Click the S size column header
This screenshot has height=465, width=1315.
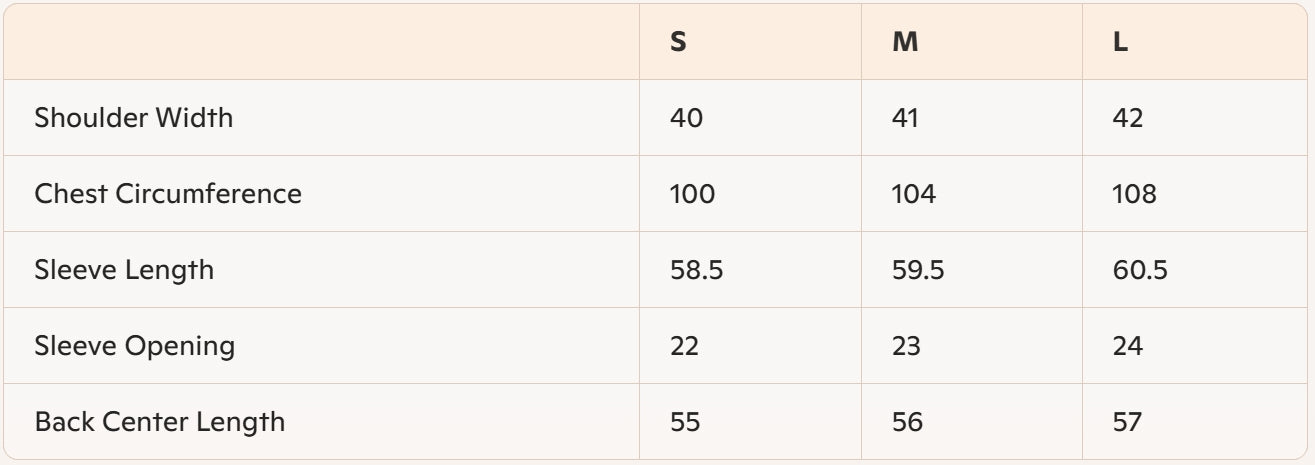678,44
